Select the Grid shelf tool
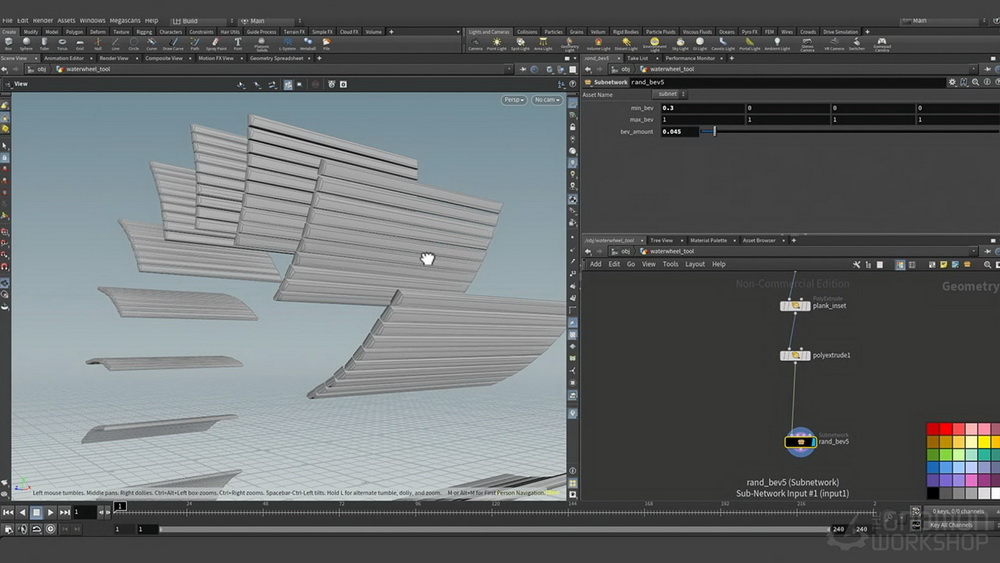1000x563 pixels. point(80,43)
